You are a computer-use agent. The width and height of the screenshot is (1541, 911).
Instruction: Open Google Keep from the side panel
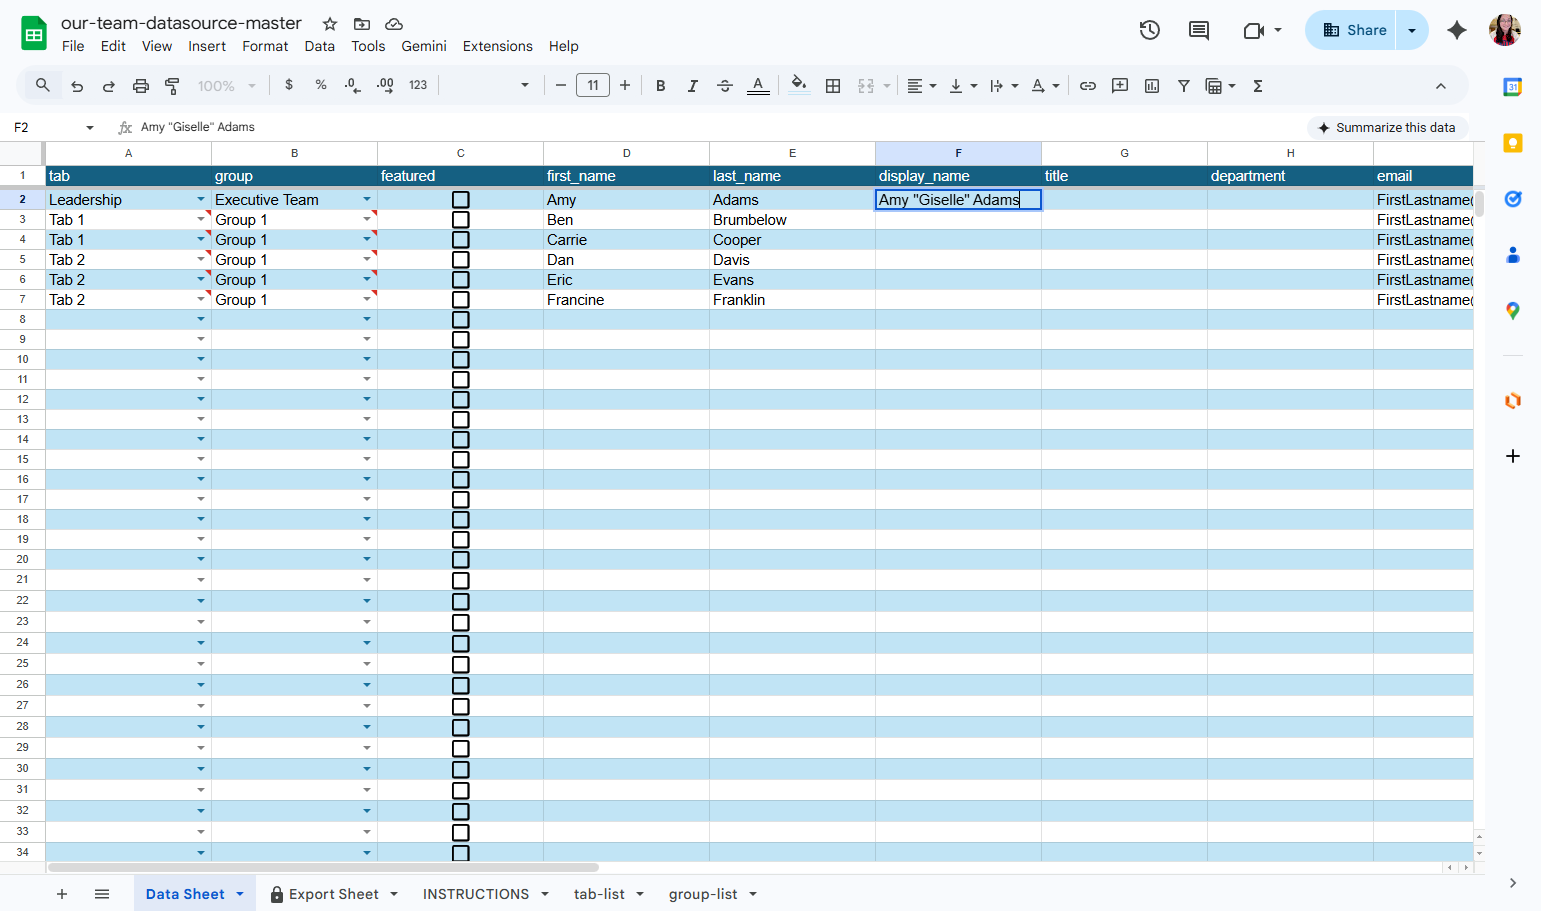tap(1513, 143)
